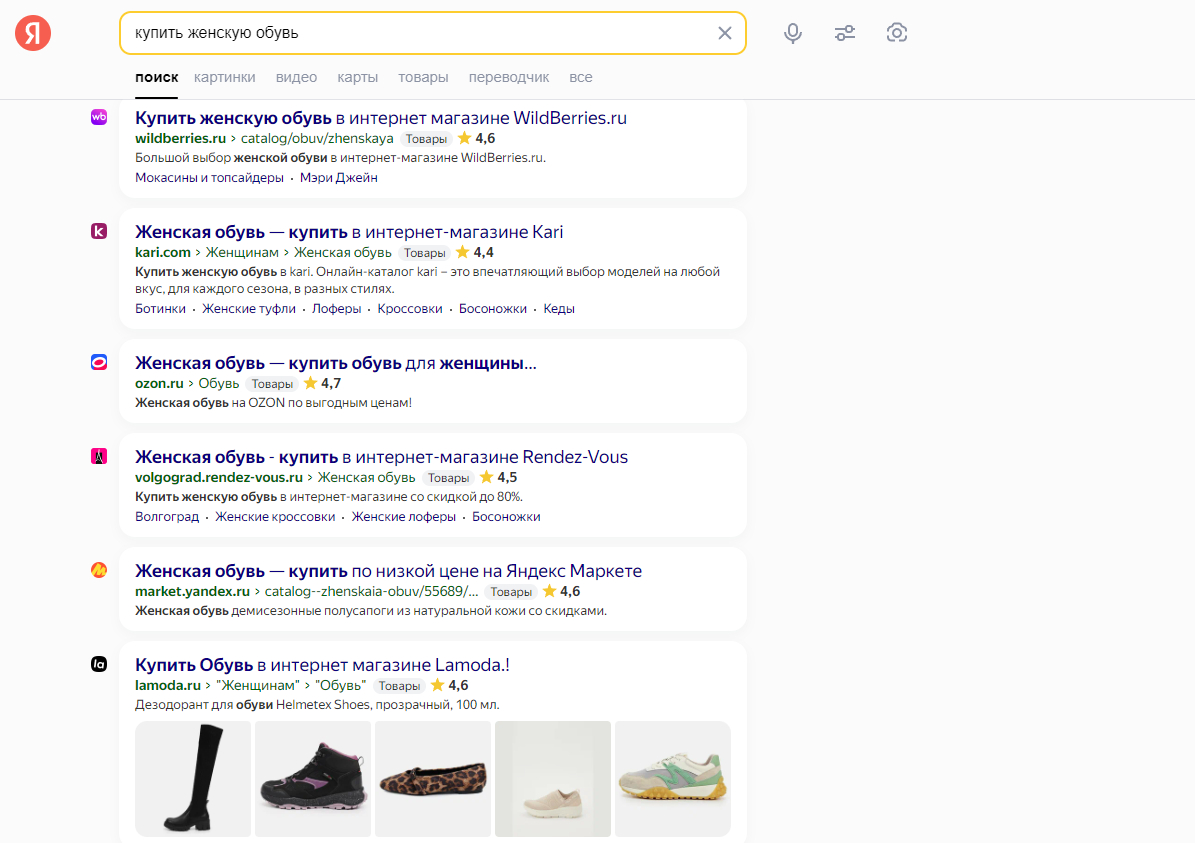Switch to the переводчик tab
Screen dimensions: 1195x843
[509, 77]
